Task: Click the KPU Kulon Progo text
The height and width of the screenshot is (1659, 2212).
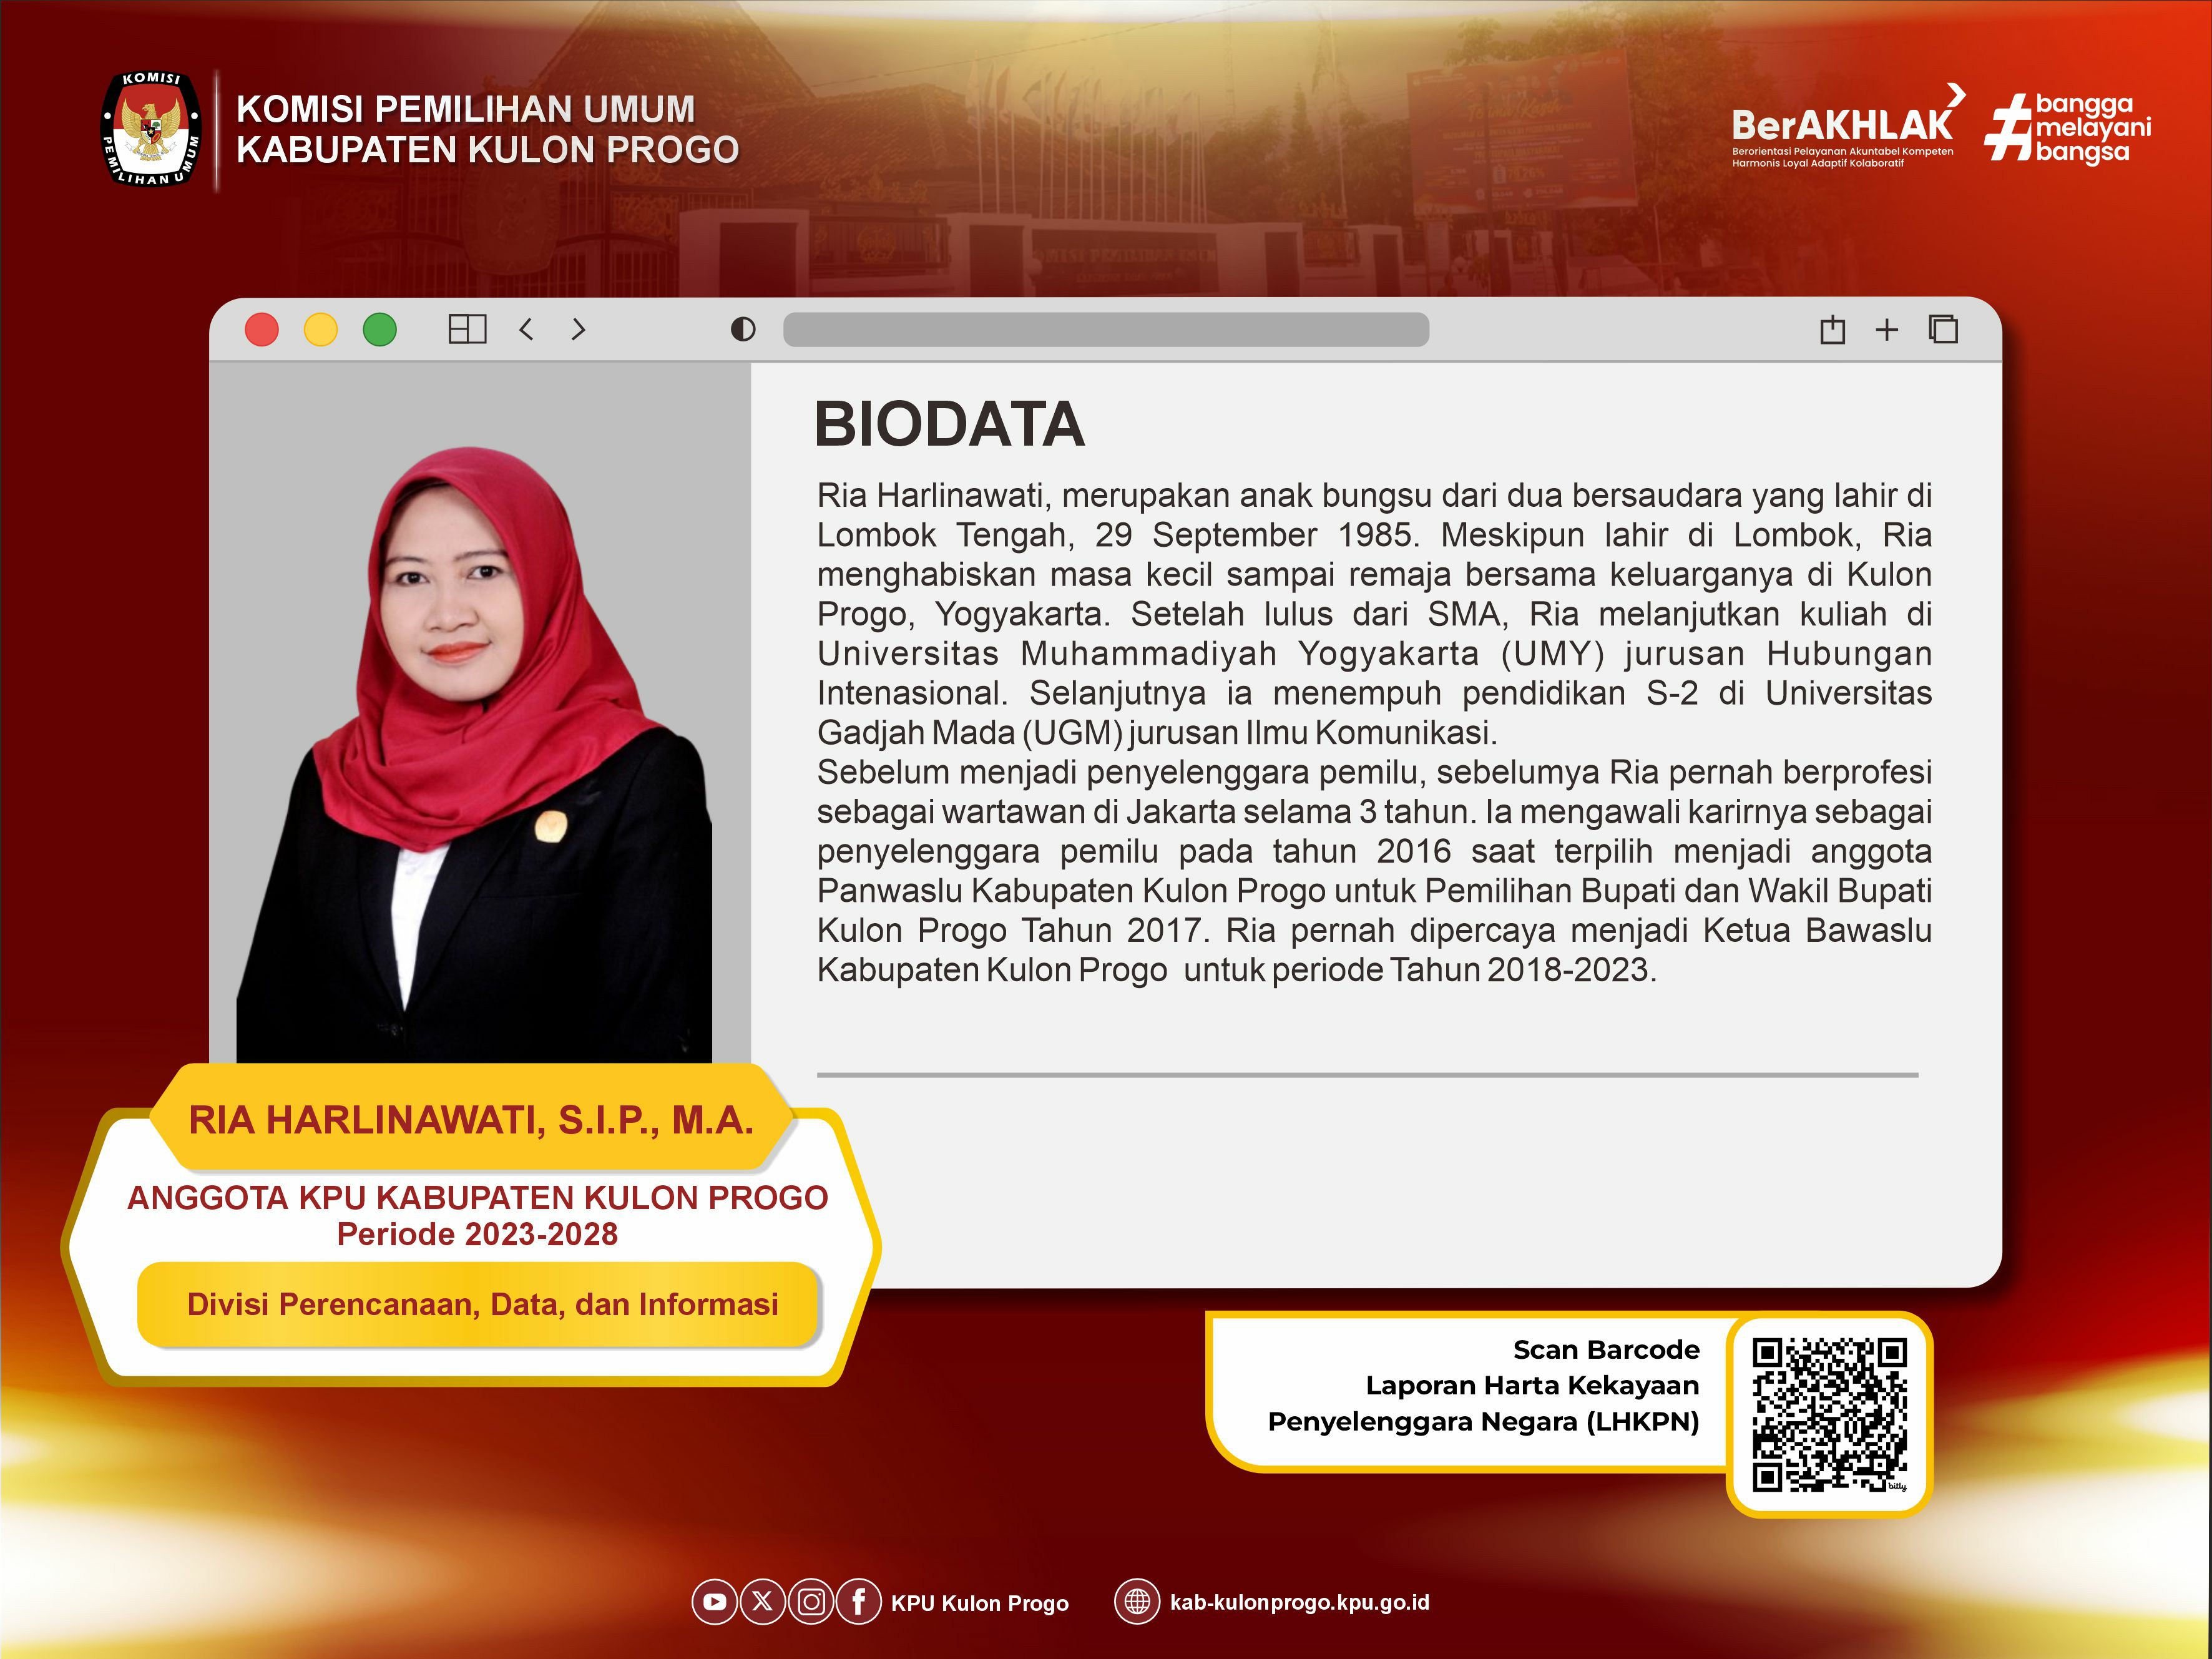Action: coord(979,1603)
